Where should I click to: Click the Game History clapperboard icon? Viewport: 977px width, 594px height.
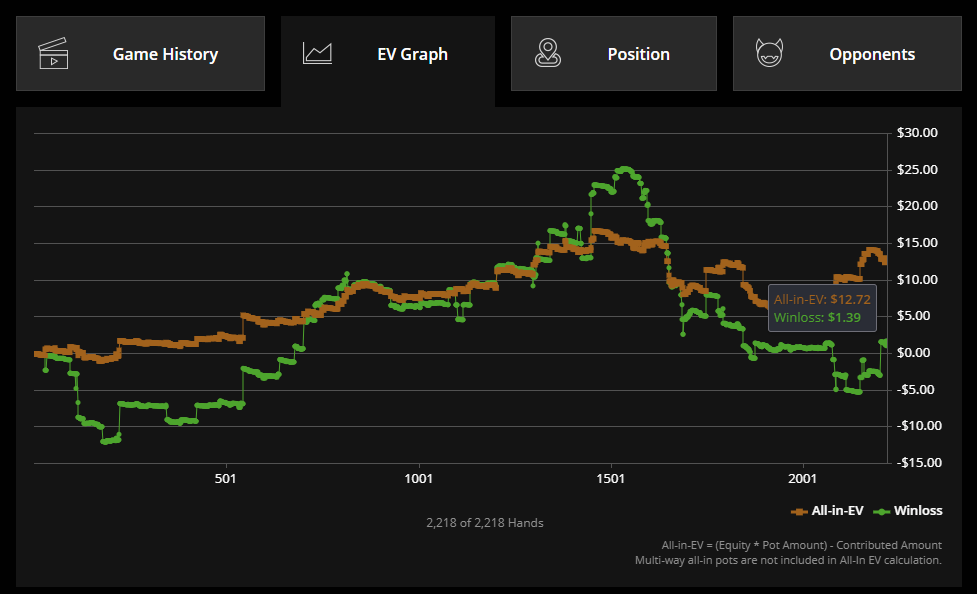pos(53,54)
